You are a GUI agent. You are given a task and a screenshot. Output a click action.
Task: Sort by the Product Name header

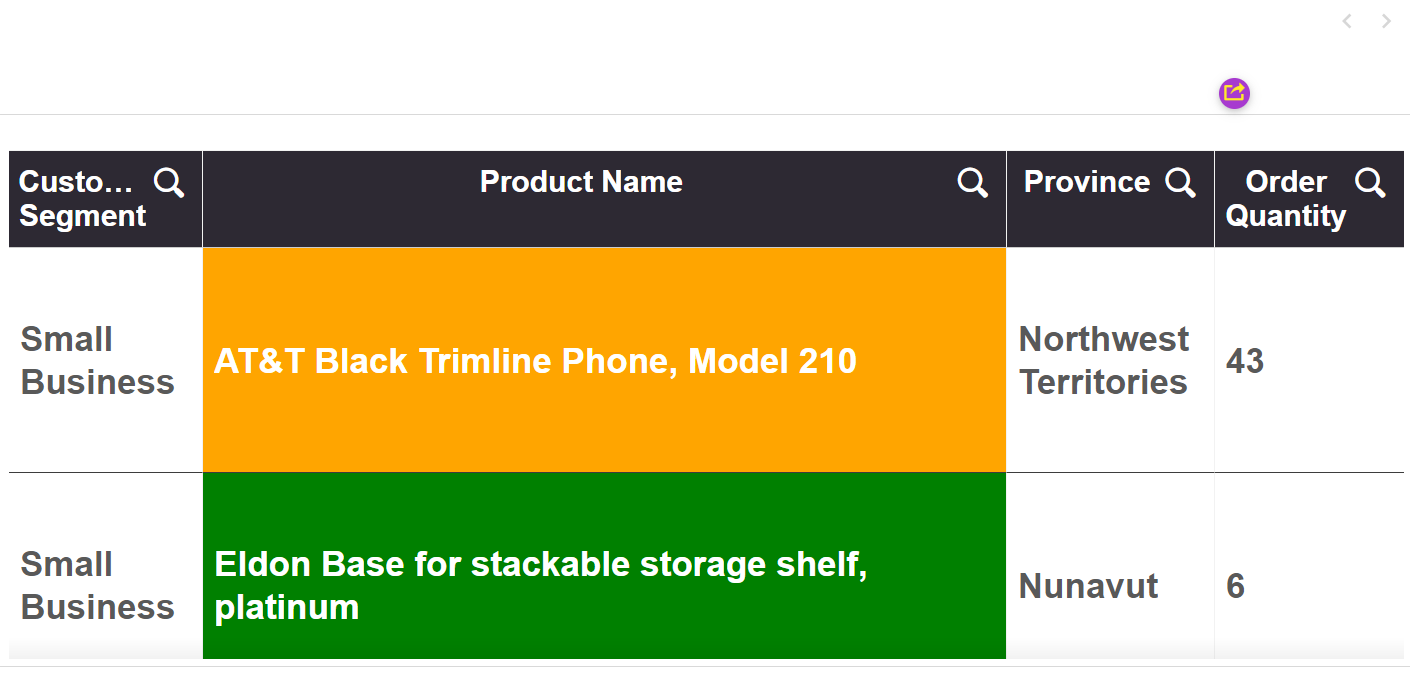coord(581,182)
